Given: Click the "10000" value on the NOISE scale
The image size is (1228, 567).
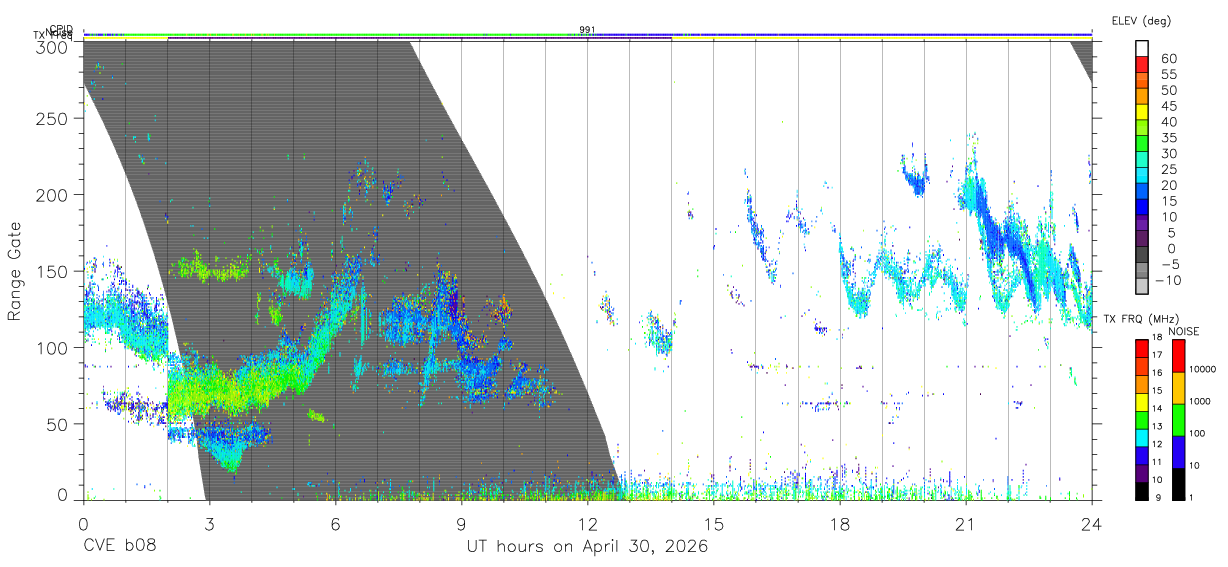Looking at the screenshot, I should 1202,369.
